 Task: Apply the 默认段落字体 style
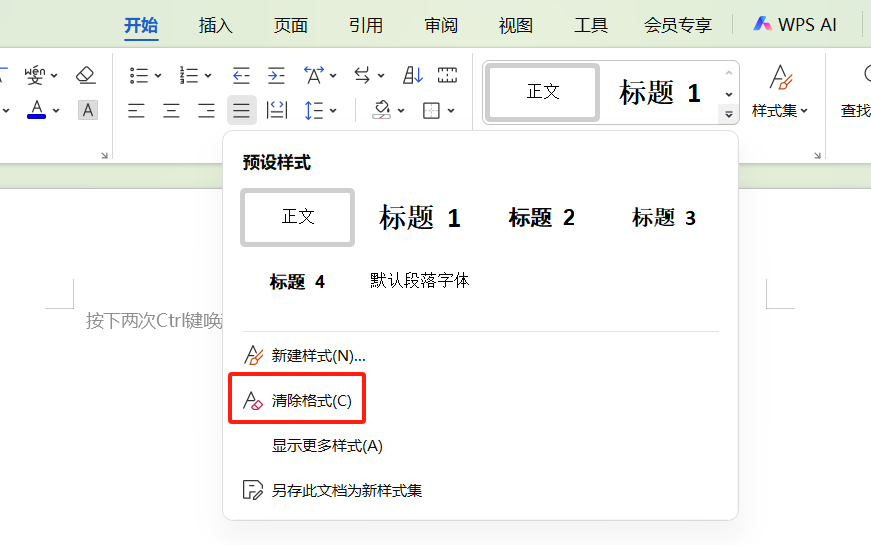point(419,281)
